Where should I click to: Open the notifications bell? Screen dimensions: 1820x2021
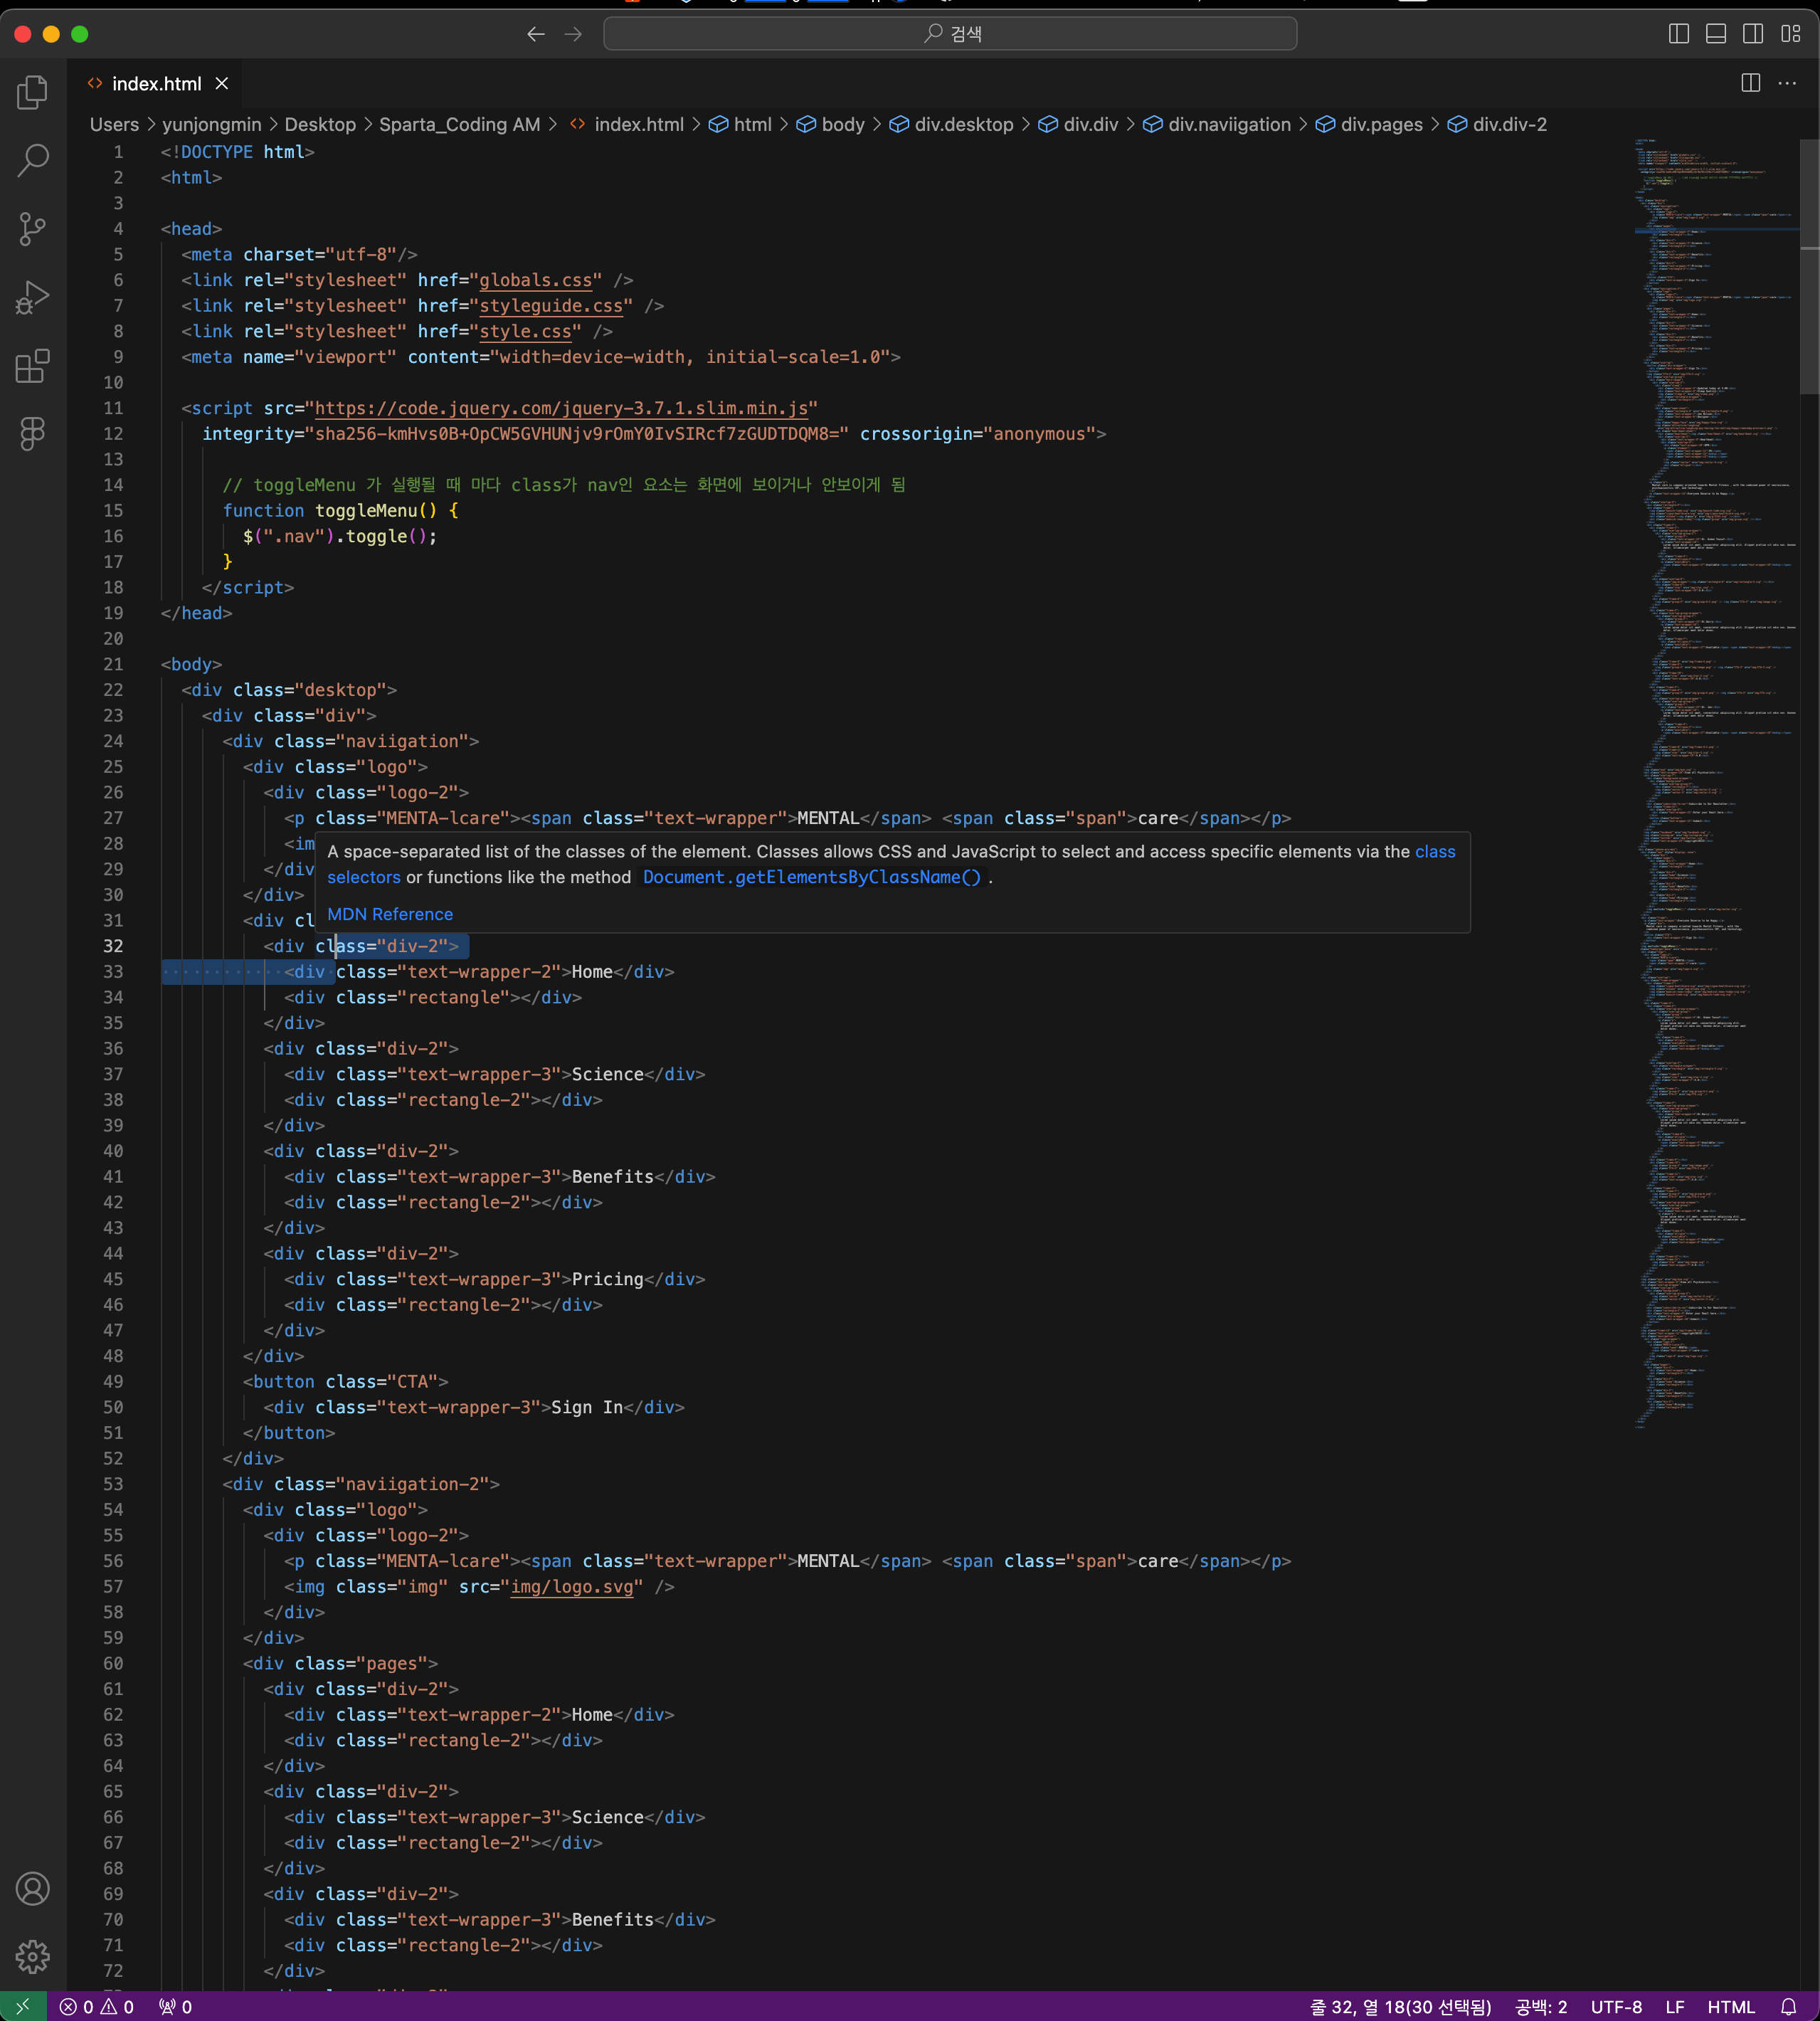point(1789,2006)
